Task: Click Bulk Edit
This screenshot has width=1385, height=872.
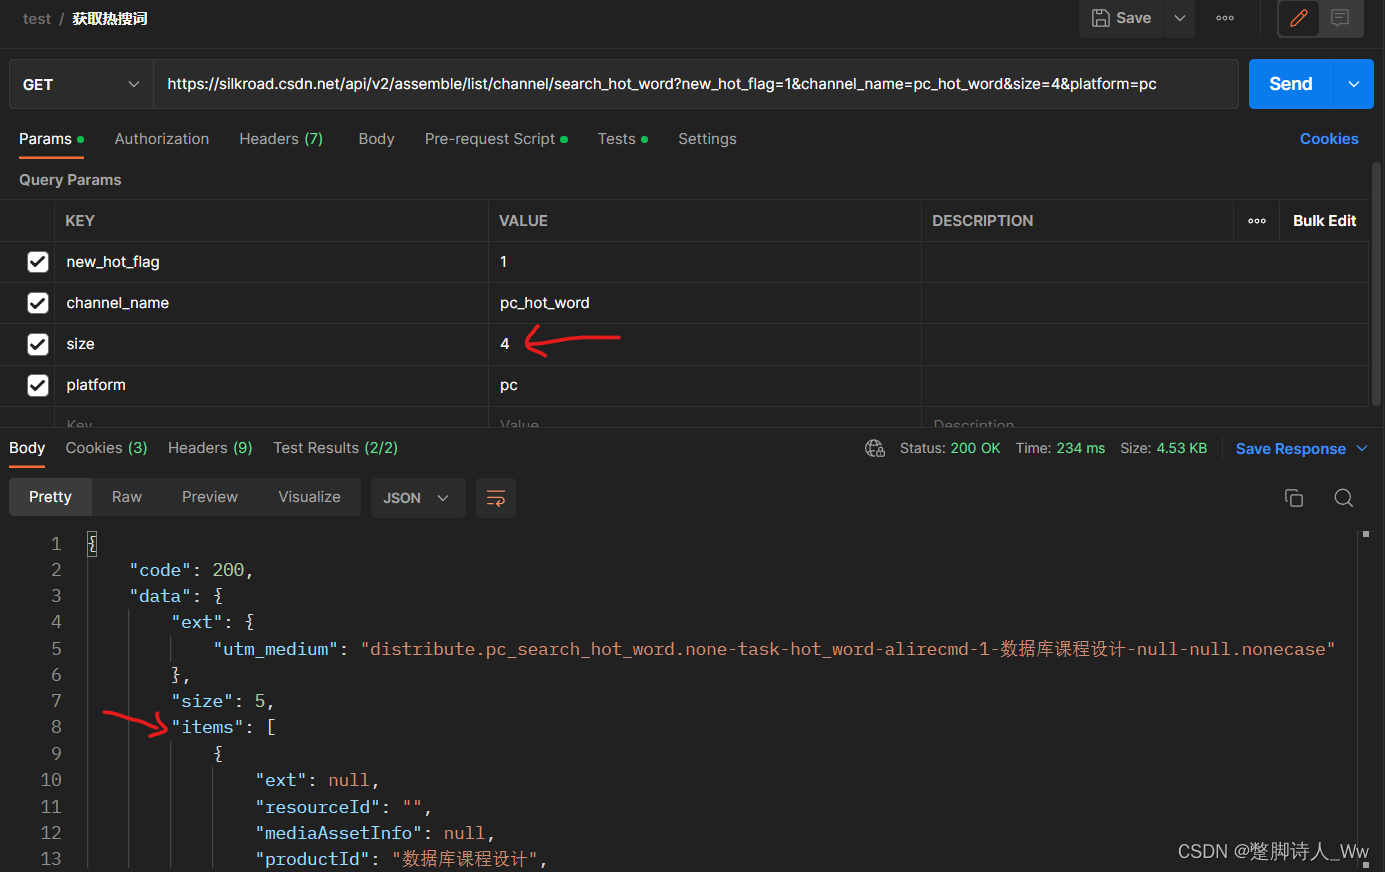Action: (x=1324, y=221)
